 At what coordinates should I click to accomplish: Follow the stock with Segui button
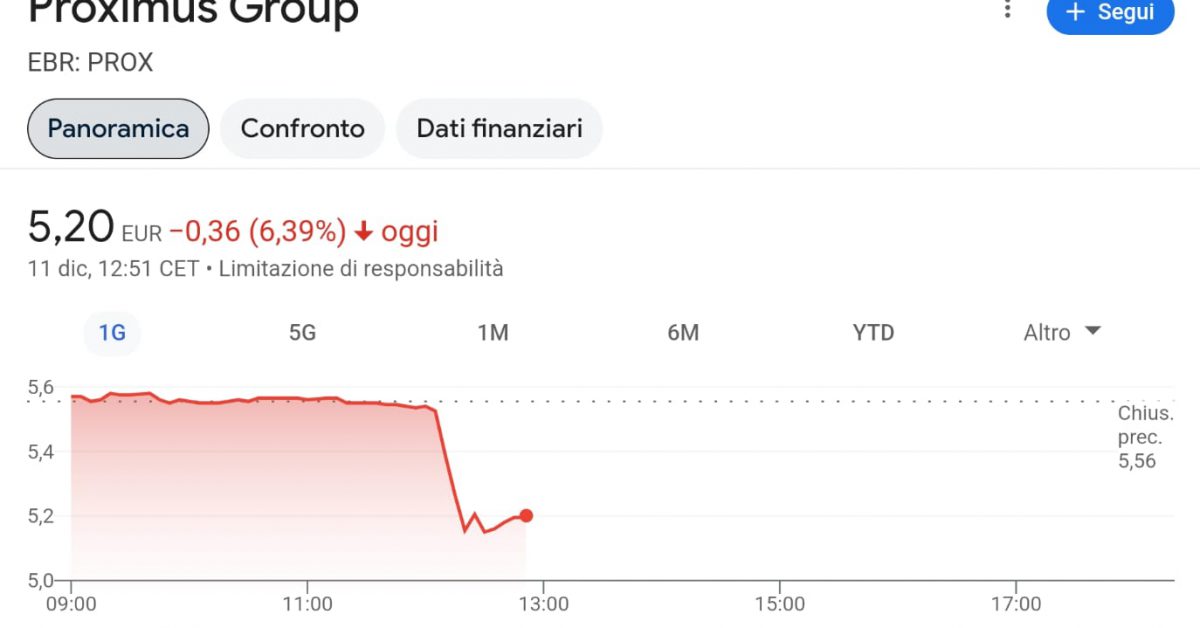1110,12
